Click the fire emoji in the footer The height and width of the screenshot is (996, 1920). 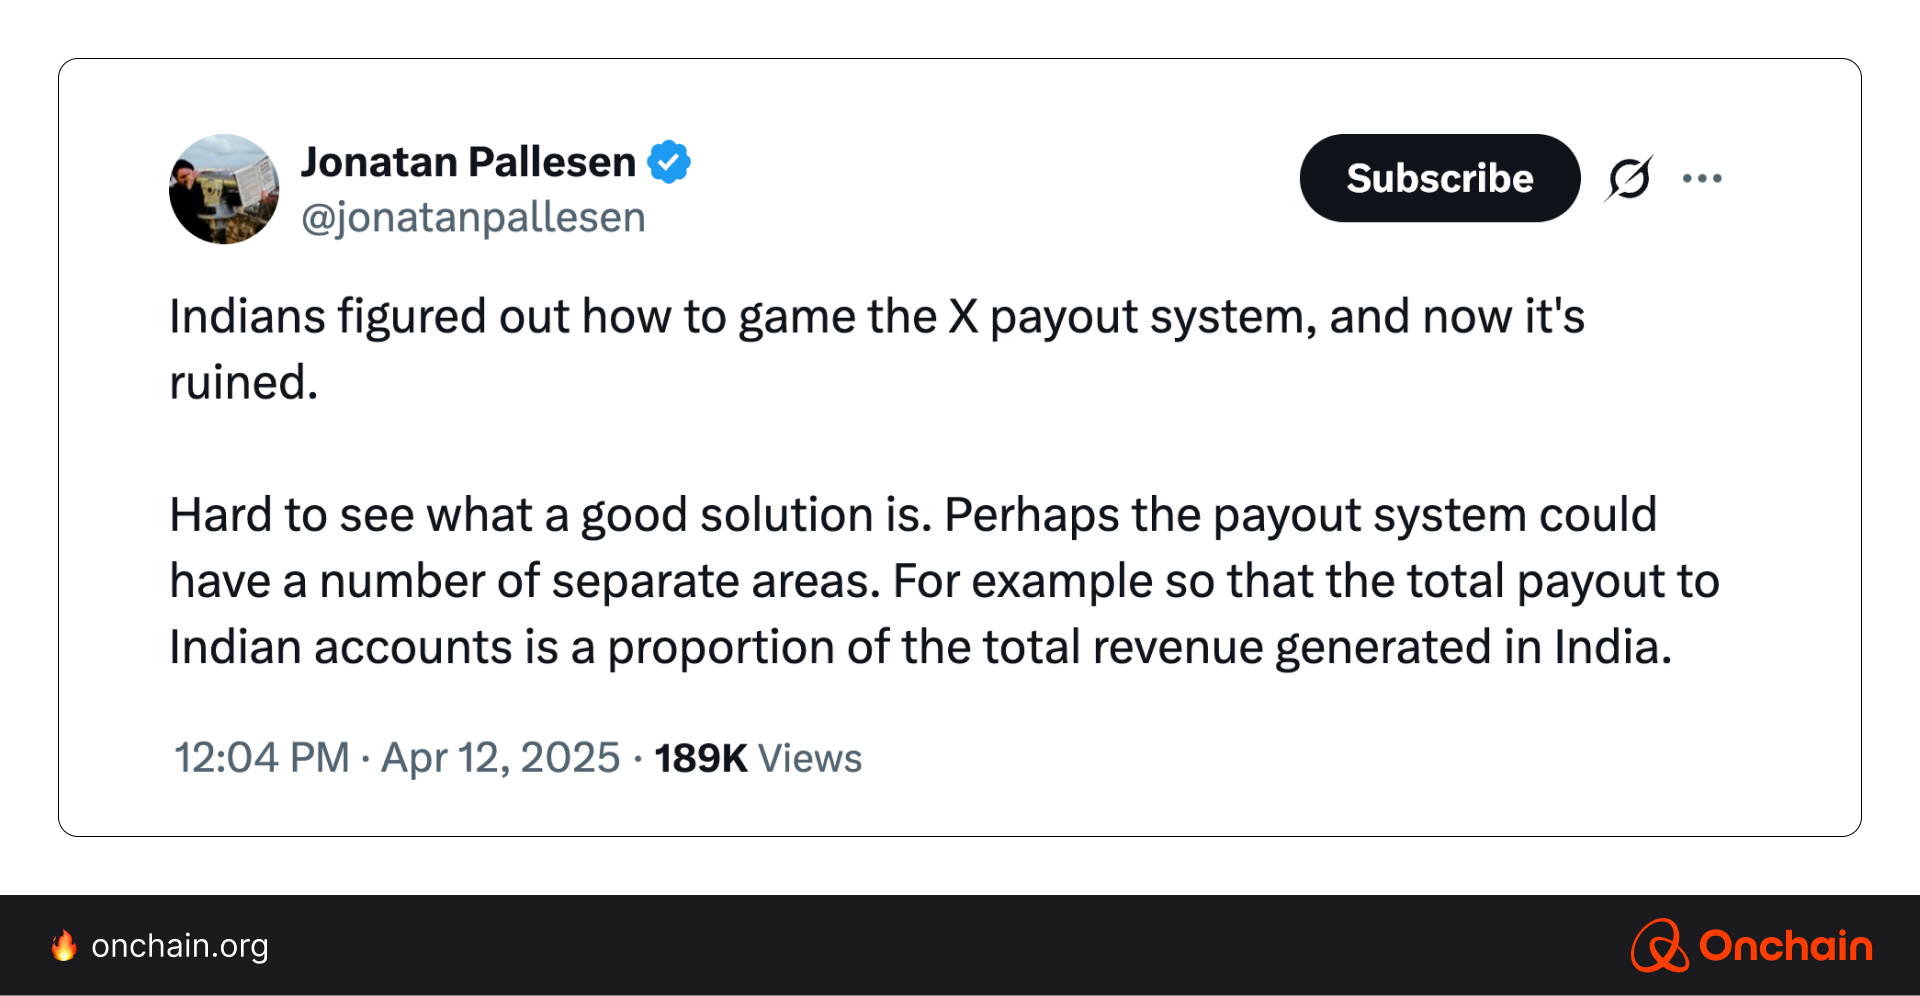(x=64, y=945)
